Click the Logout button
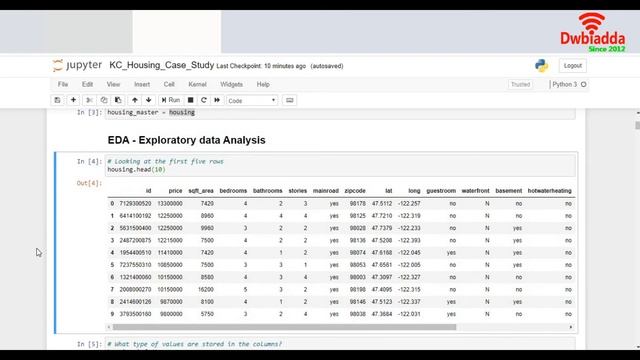The width and height of the screenshot is (640, 360). click(573, 66)
